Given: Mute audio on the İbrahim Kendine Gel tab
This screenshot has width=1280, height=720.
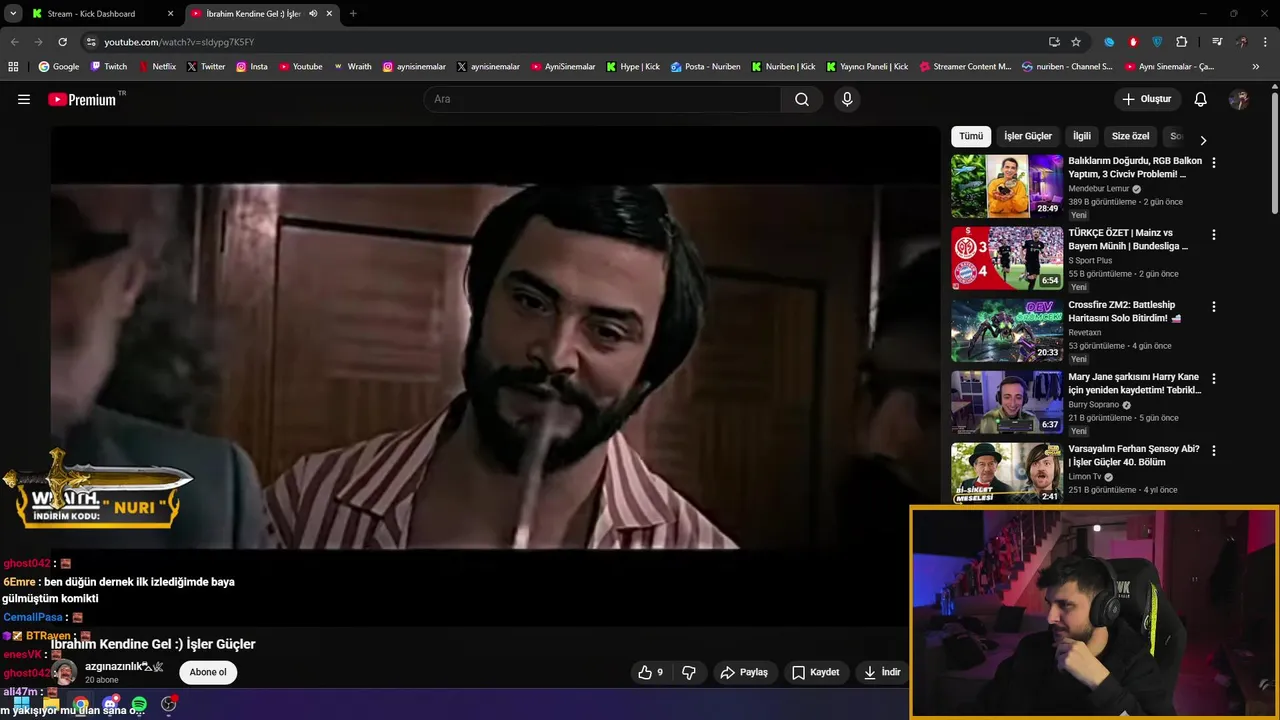Looking at the screenshot, I should coord(314,14).
